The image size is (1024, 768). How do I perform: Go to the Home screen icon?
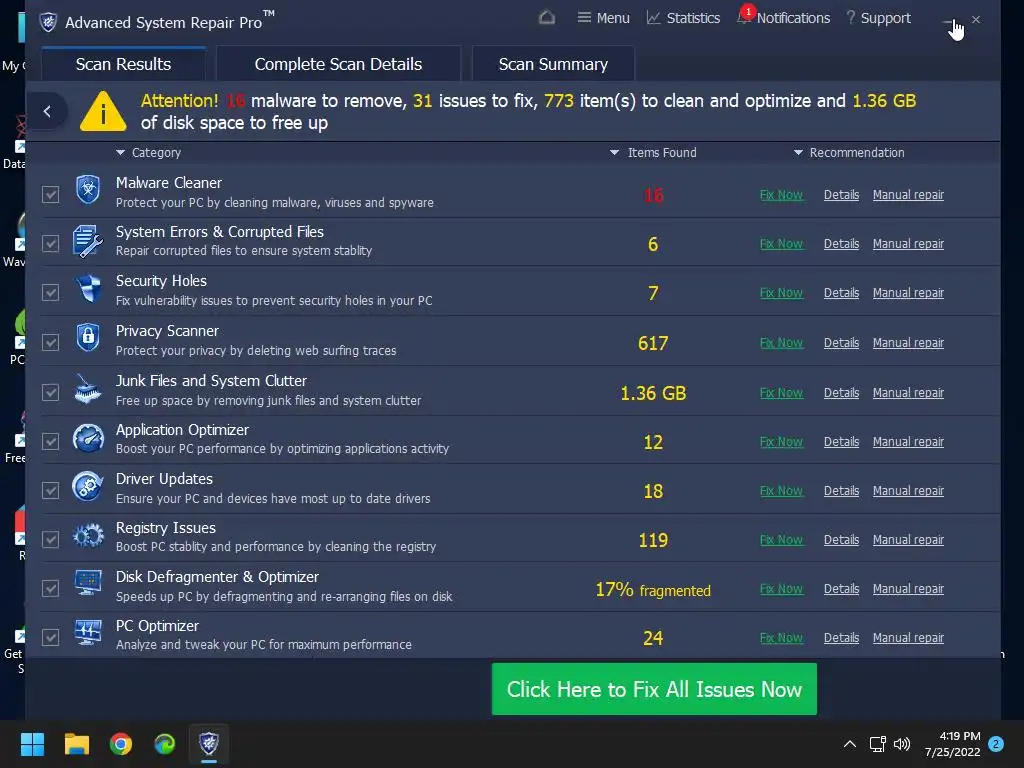click(547, 18)
